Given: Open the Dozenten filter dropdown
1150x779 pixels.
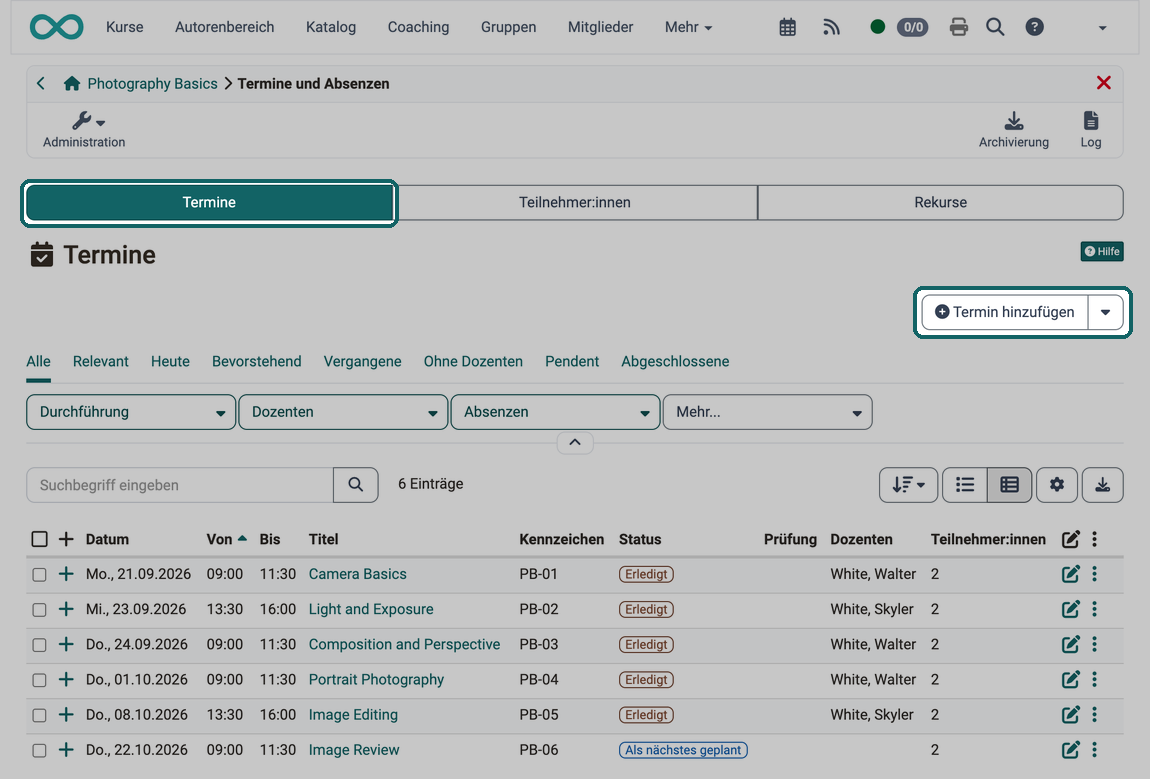Looking at the screenshot, I should pos(343,412).
